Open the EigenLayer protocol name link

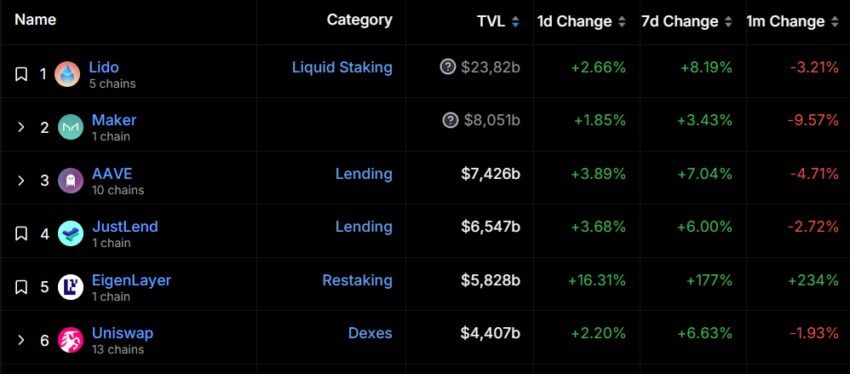(131, 280)
